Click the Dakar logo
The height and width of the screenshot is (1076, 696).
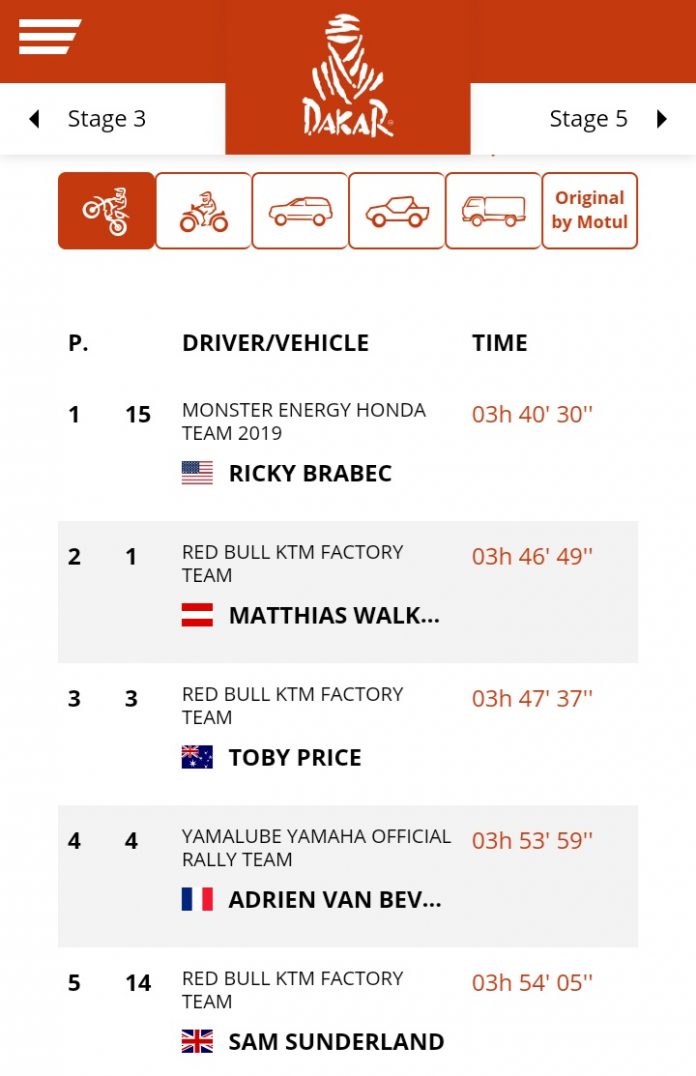click(348, 76)
